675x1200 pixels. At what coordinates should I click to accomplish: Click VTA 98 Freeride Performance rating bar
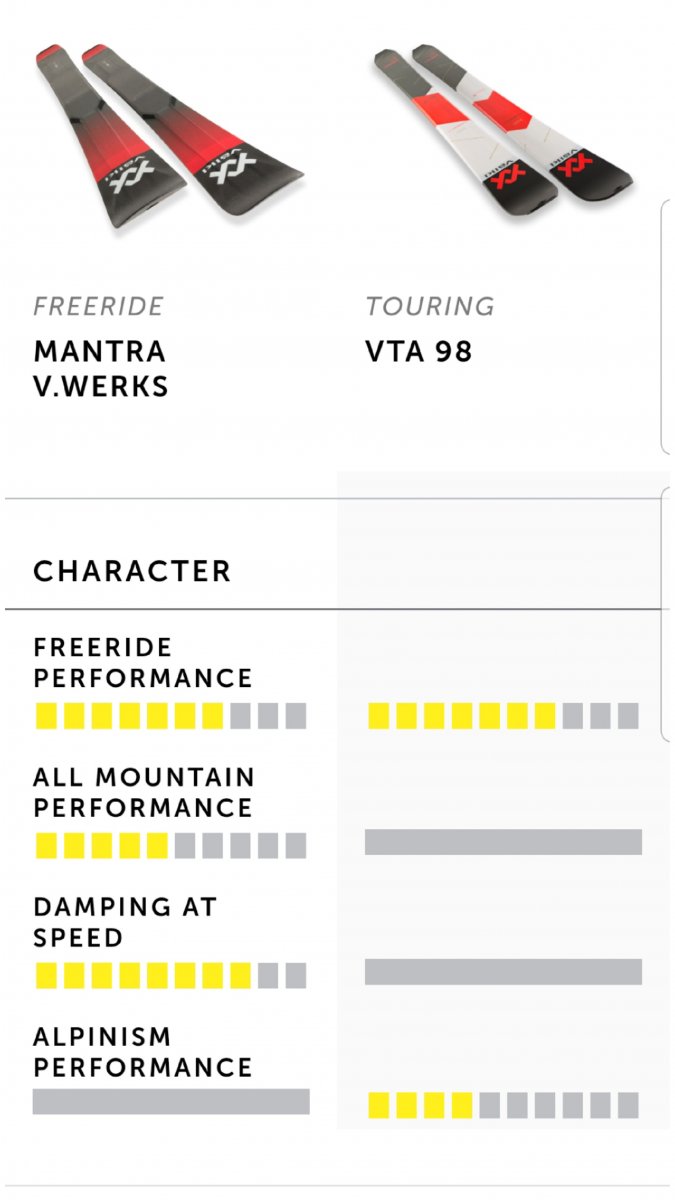click(x=503, y=716)
